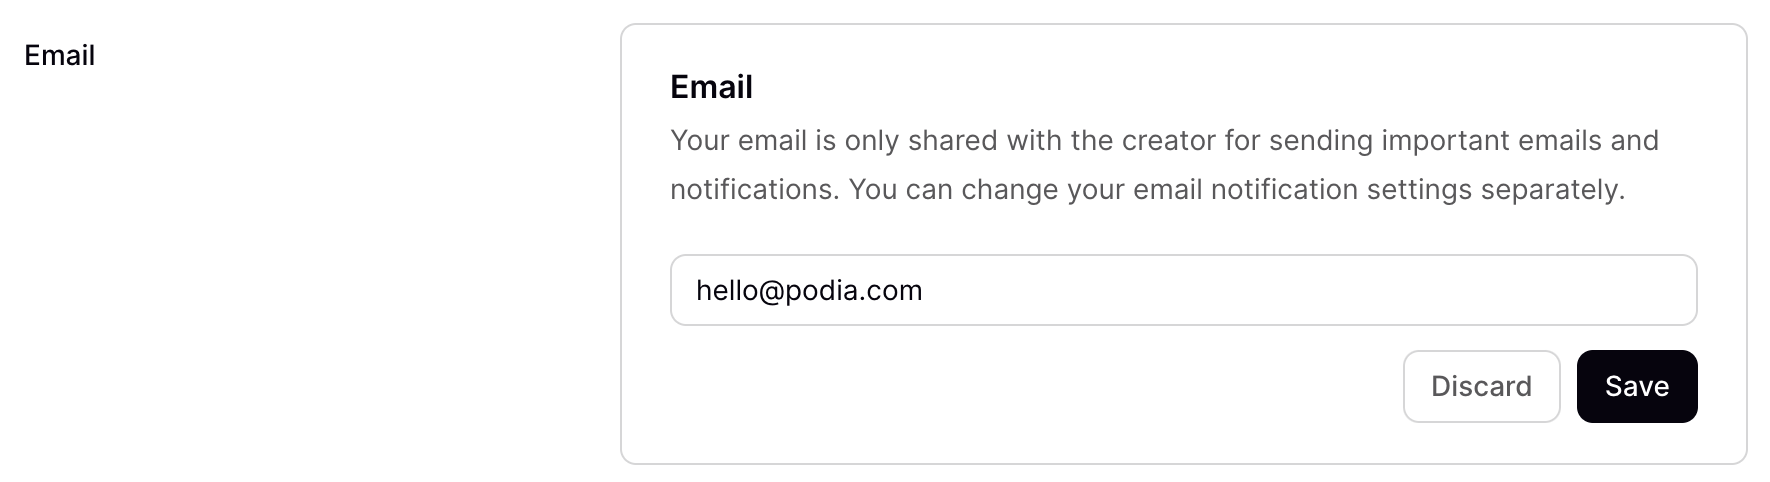The image size is (1770, 482).
Task: Click the Save button
Action: [x=1636, y=386]
